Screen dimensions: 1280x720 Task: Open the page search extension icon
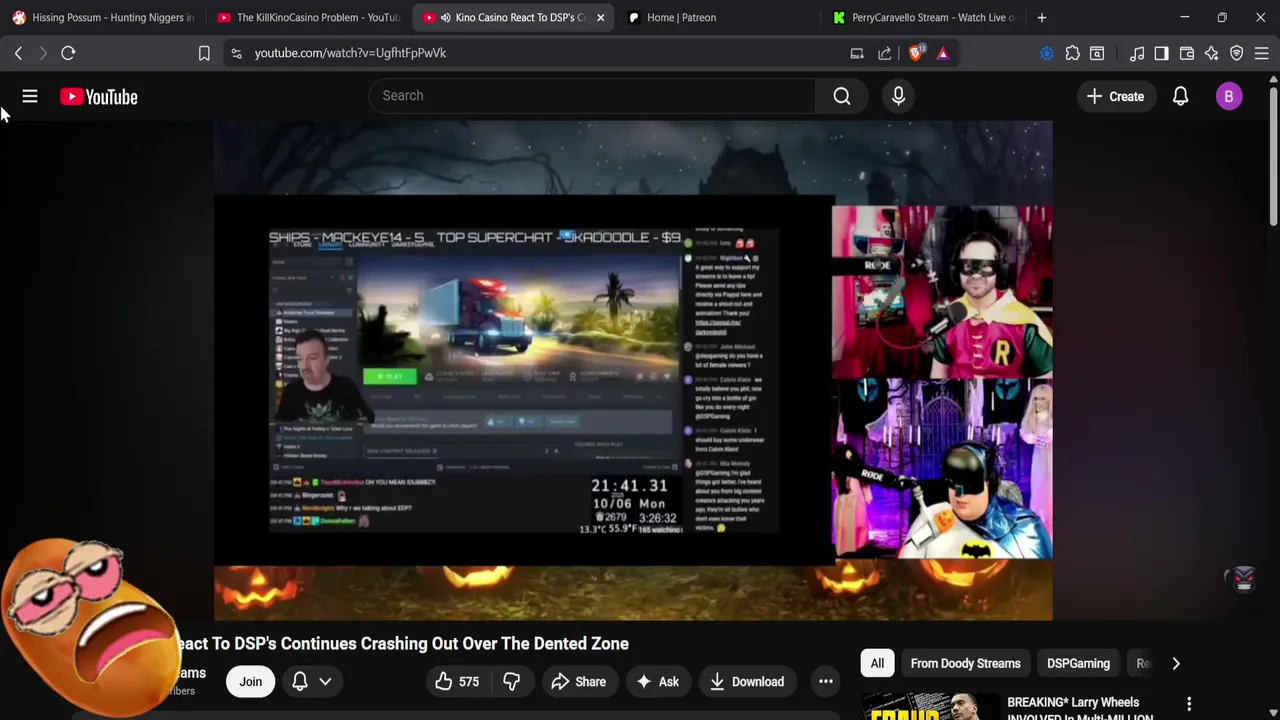[1097, 53]
